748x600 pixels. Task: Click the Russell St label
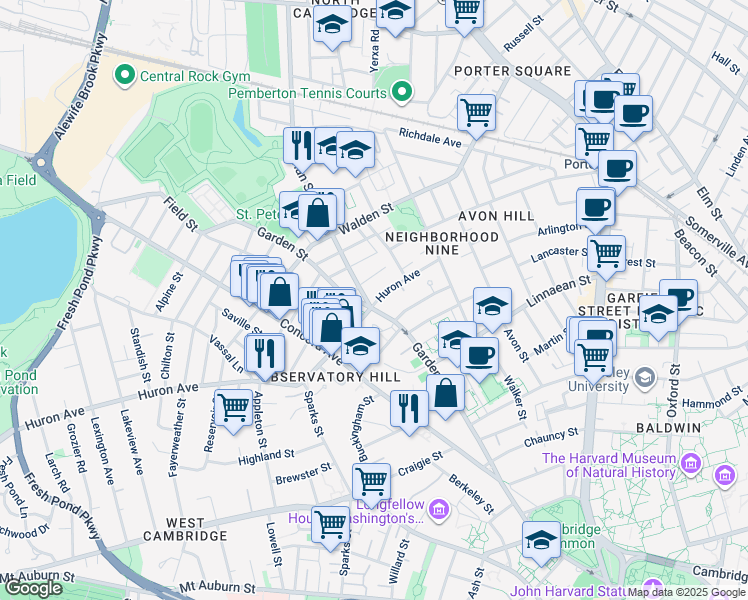point(524,33)
